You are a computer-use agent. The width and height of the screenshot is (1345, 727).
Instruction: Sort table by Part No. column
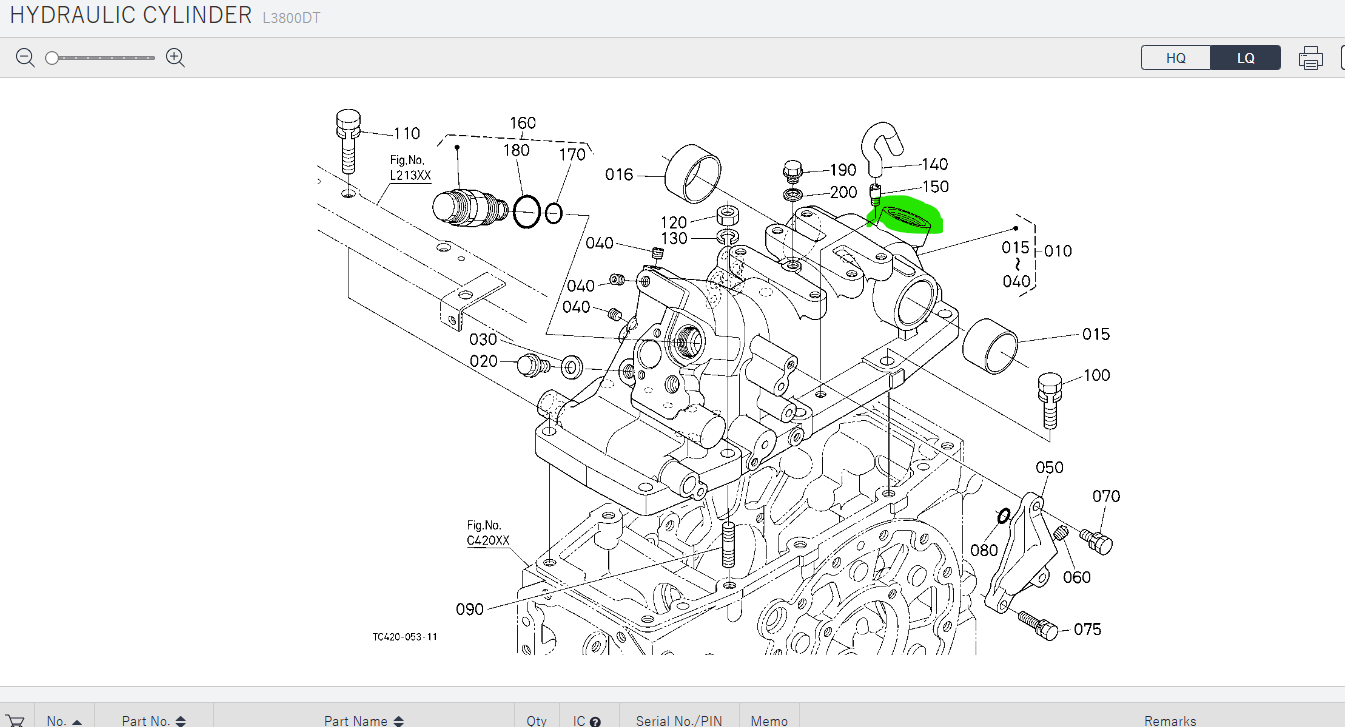pos(153,721)
